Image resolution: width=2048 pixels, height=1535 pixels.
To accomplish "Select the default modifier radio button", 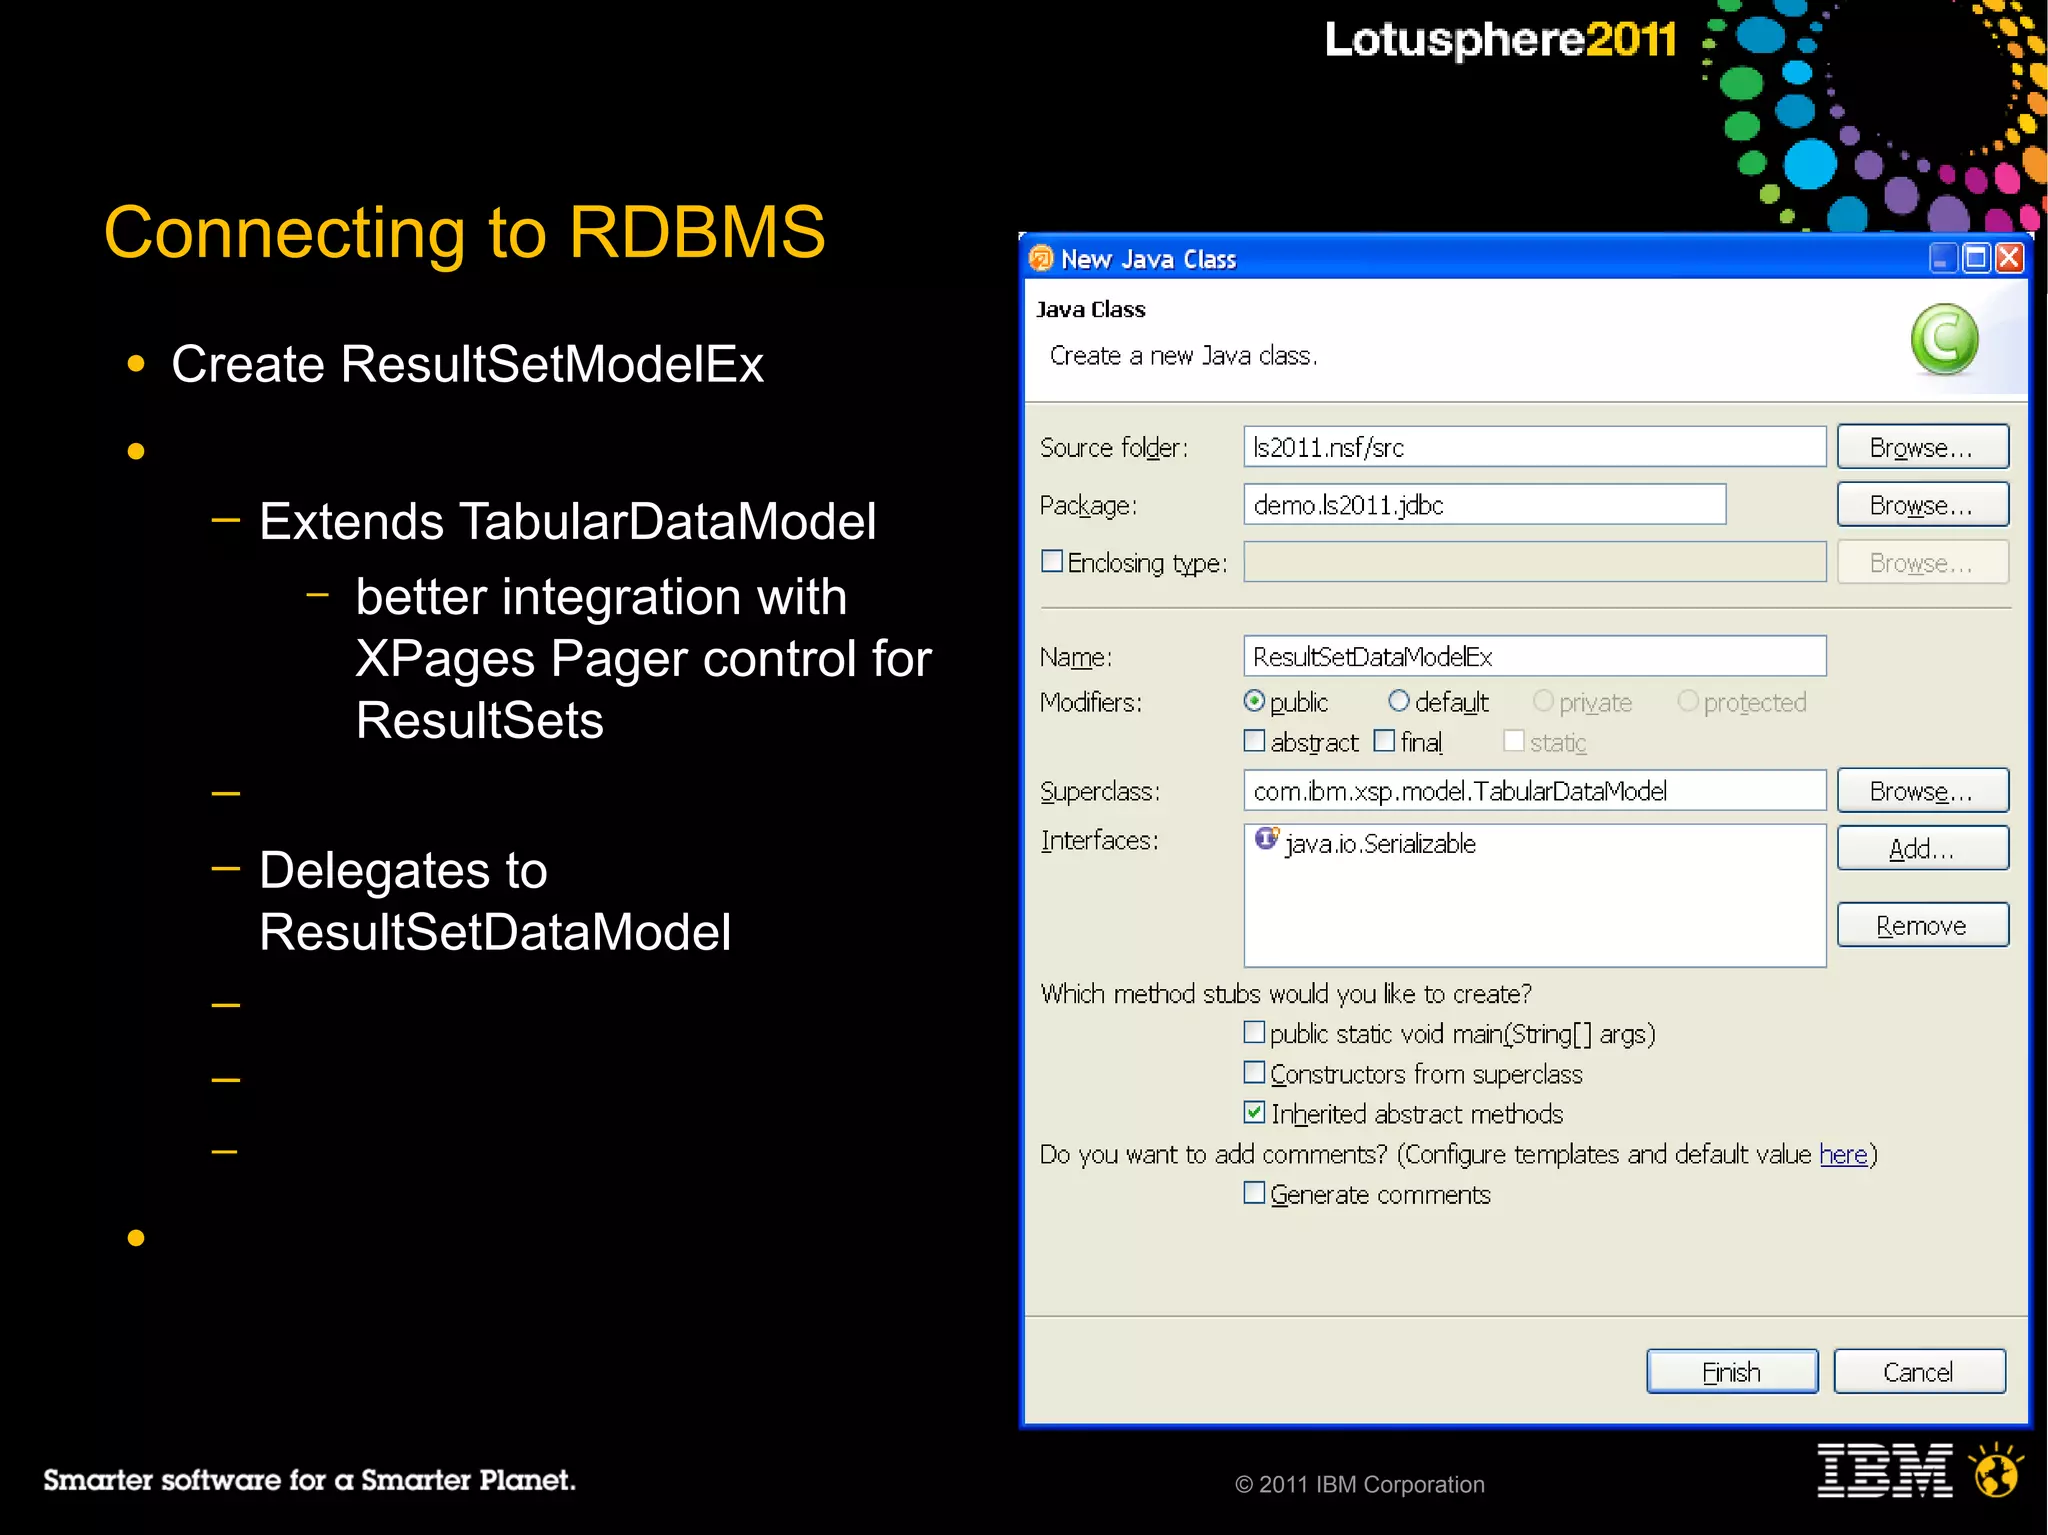I will click(1399, 701).
